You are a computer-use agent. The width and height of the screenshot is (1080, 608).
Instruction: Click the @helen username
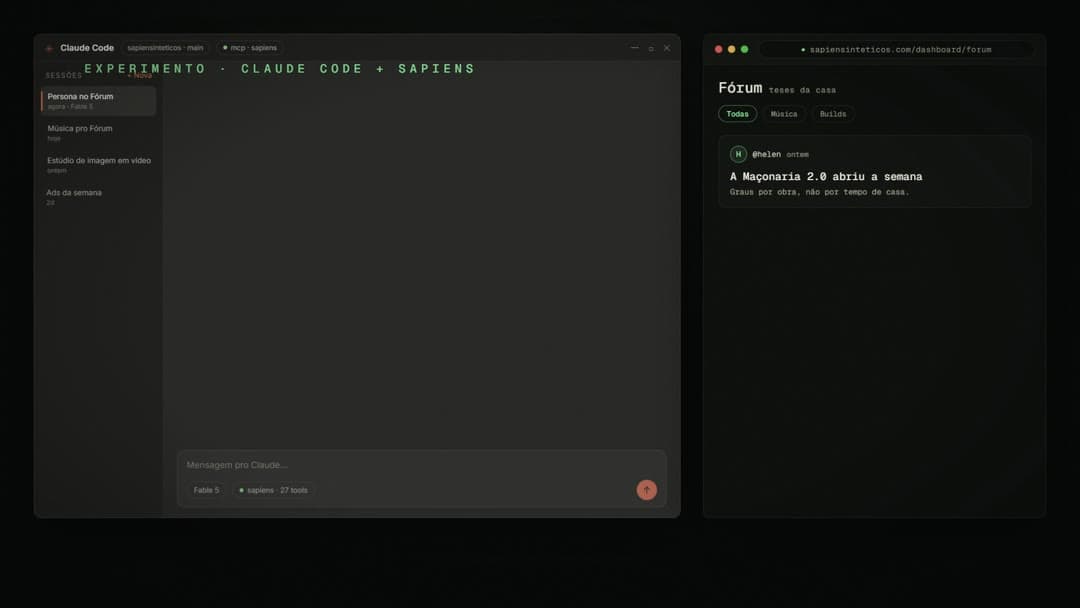pyautogui.click(x=766, y=154)
